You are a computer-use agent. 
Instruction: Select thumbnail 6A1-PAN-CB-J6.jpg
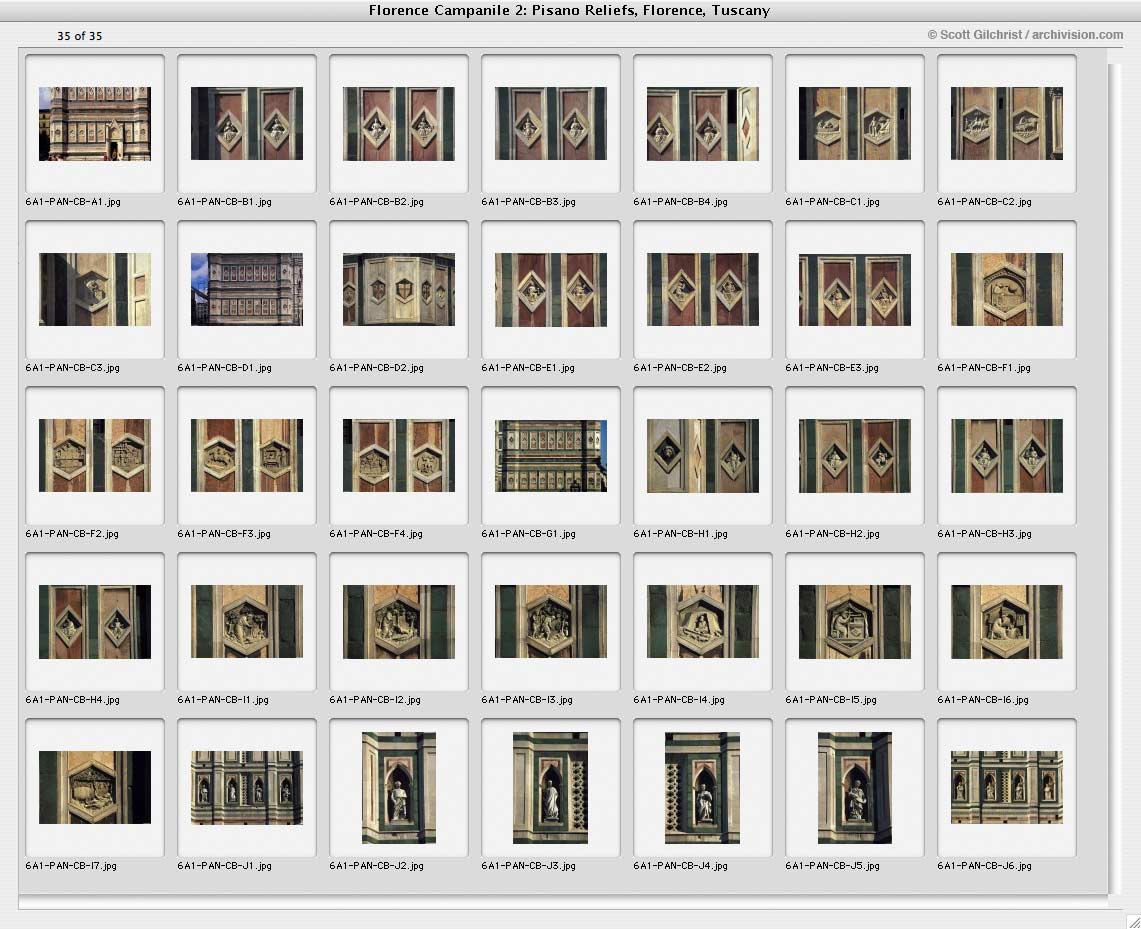click(x=1007, y=787)
